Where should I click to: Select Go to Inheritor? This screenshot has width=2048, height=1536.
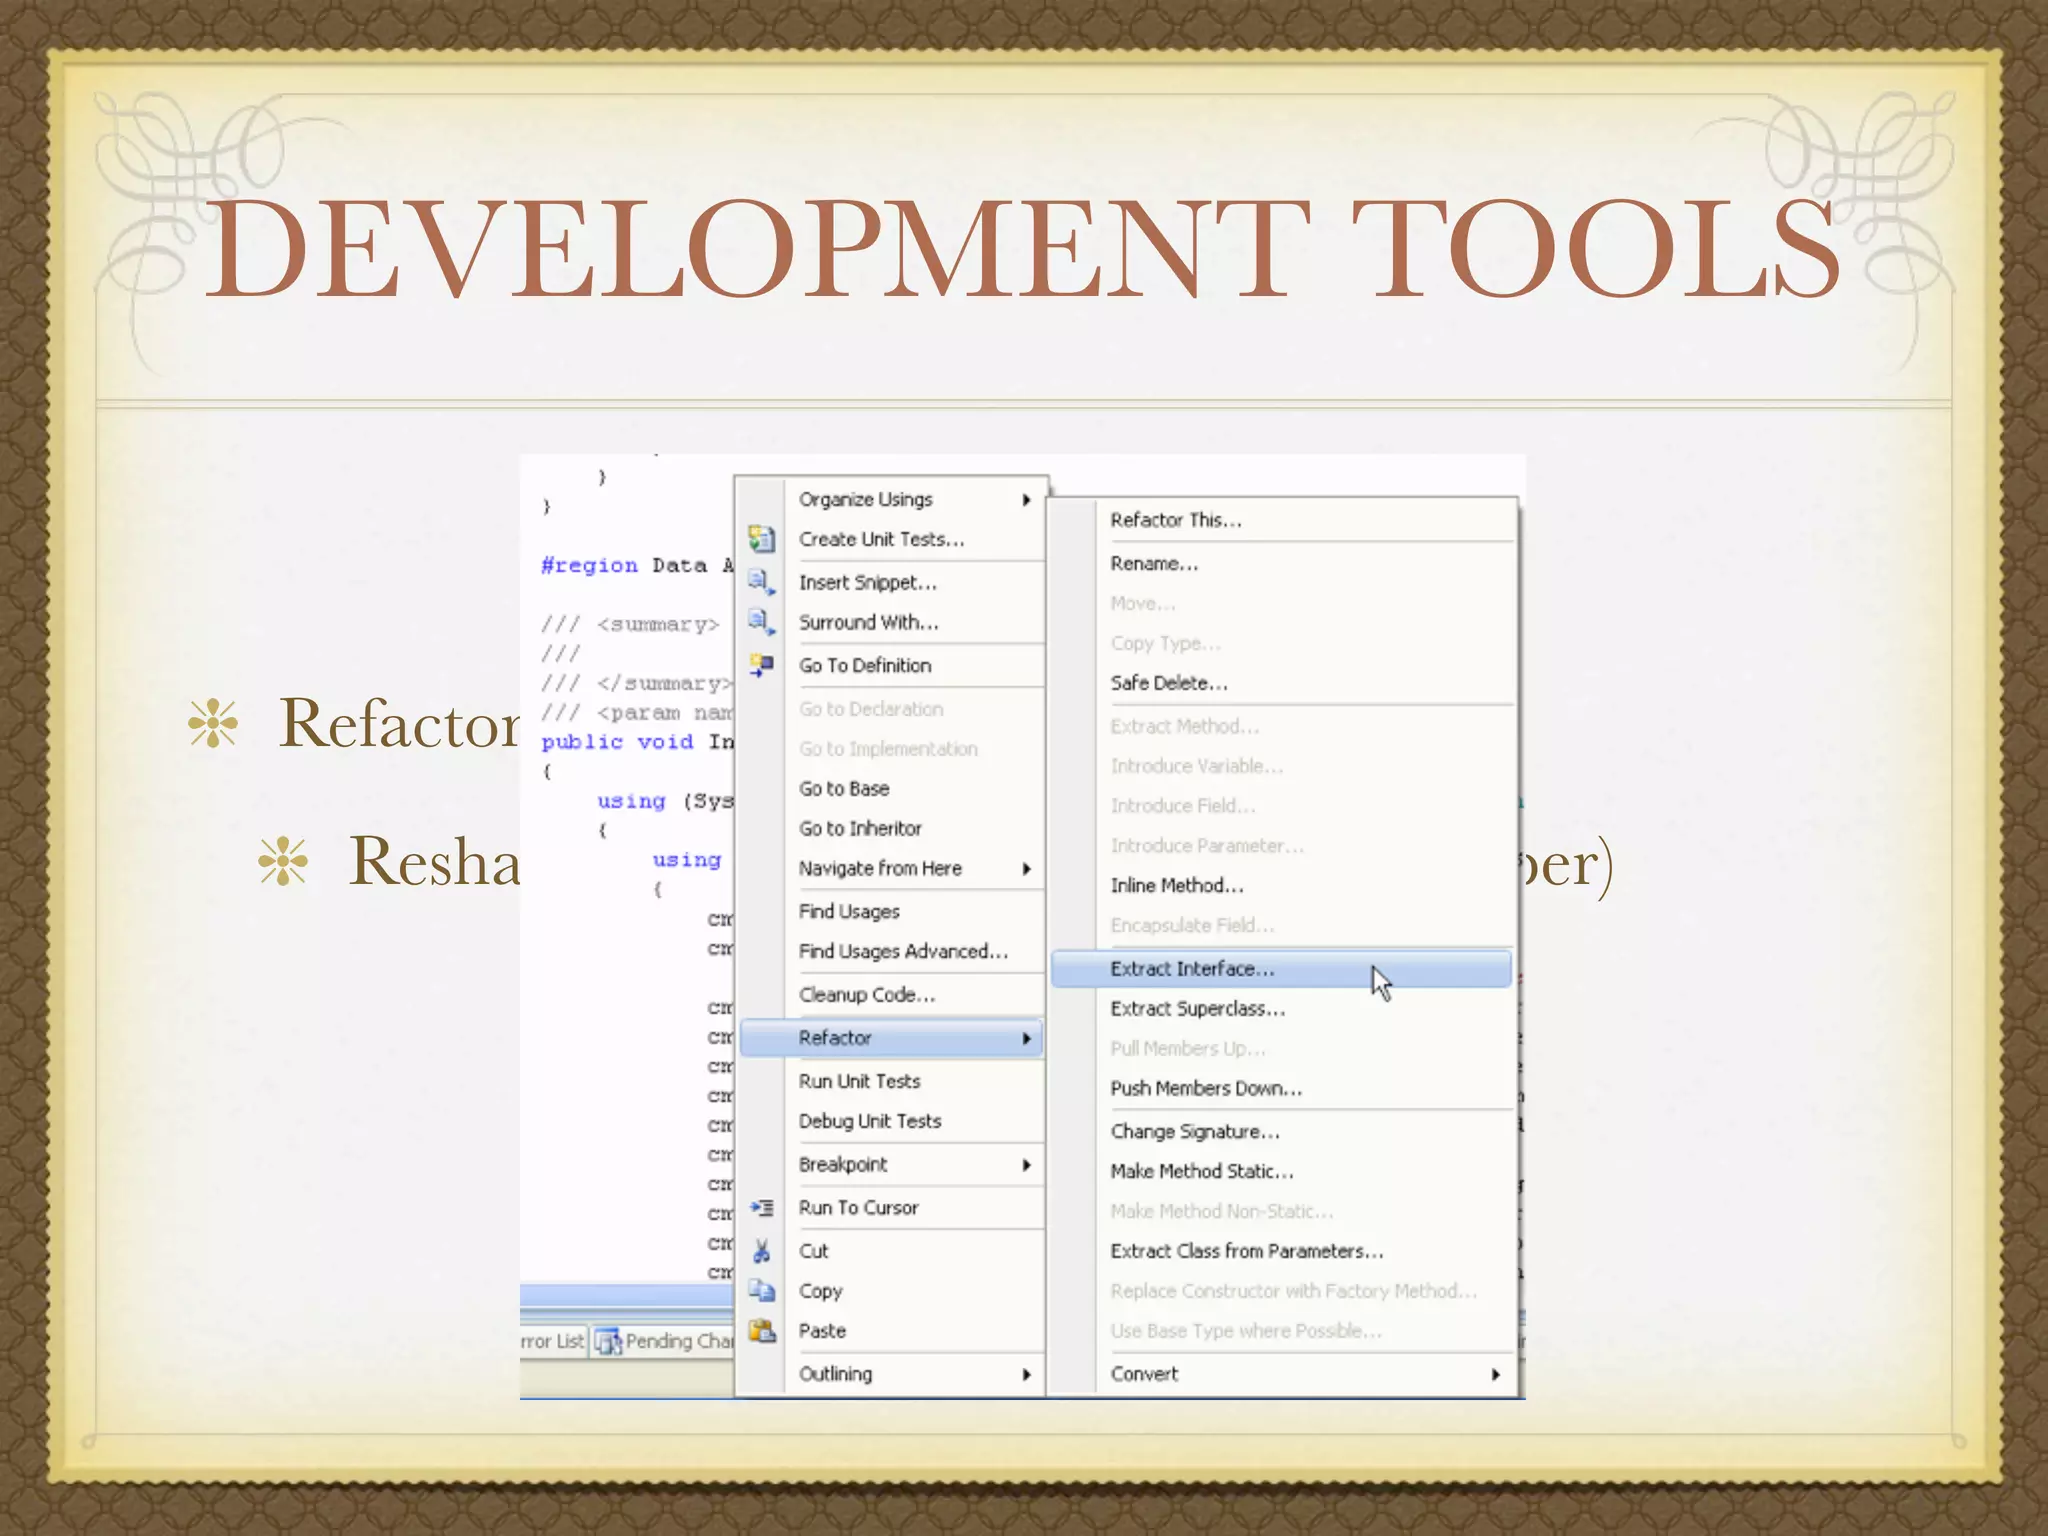891,828
